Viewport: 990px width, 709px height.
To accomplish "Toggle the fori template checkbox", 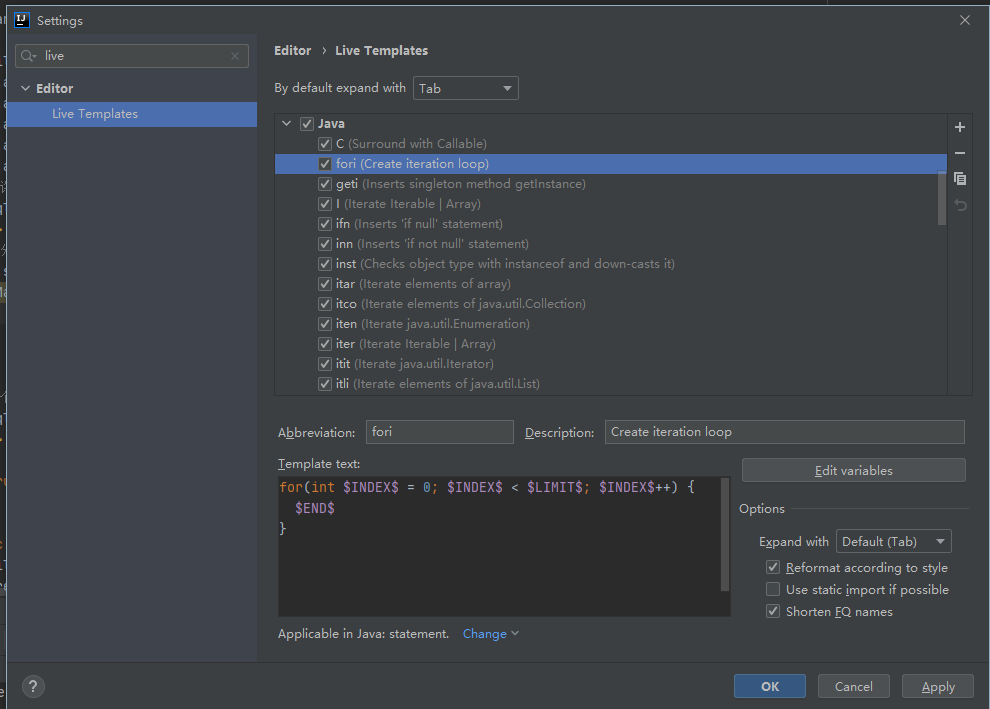I will pos(325,164).
